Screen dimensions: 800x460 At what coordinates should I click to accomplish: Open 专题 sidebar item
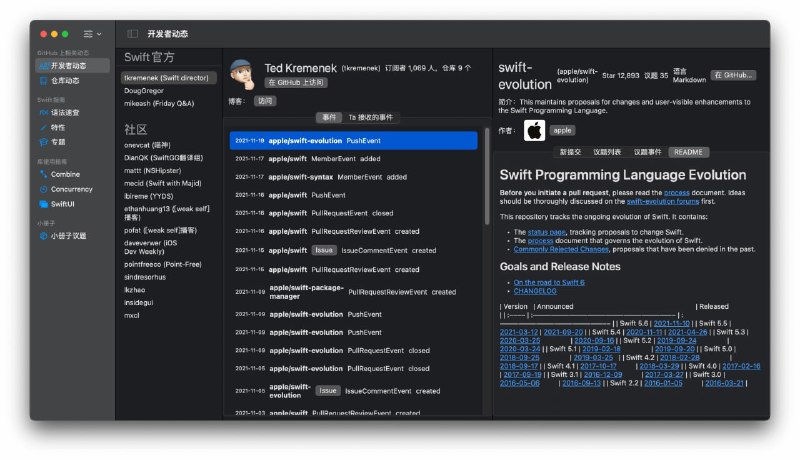click(x=72, y=142)
